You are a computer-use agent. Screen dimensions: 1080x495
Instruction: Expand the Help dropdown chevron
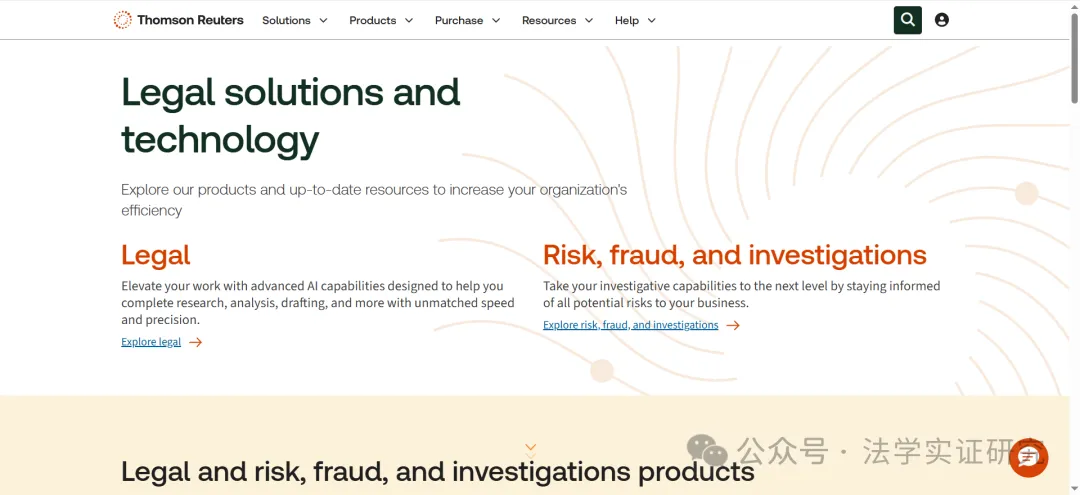pyautogui.click(x=652, y=21)
